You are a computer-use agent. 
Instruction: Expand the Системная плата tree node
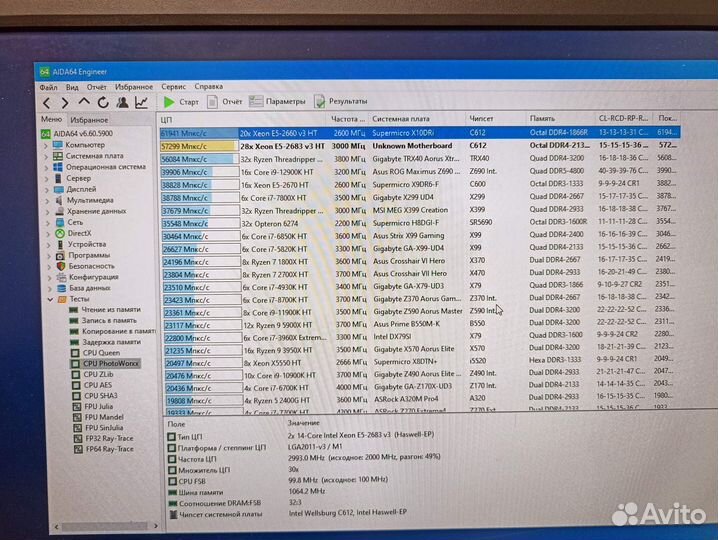pyautogui.click(x=45, y=156)
